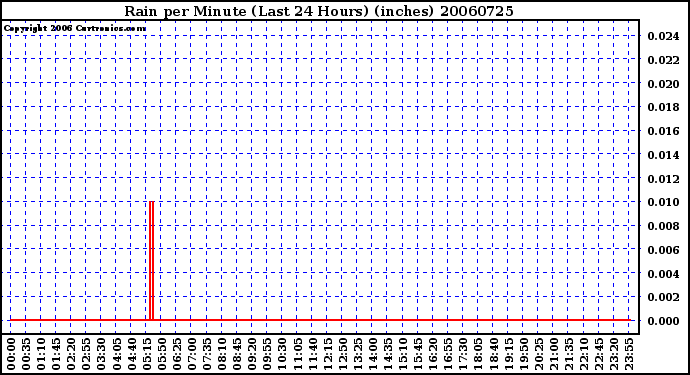Screen dimensions: 690x375
Task: Select the 22:45 time label
Action: coord(598,354)
